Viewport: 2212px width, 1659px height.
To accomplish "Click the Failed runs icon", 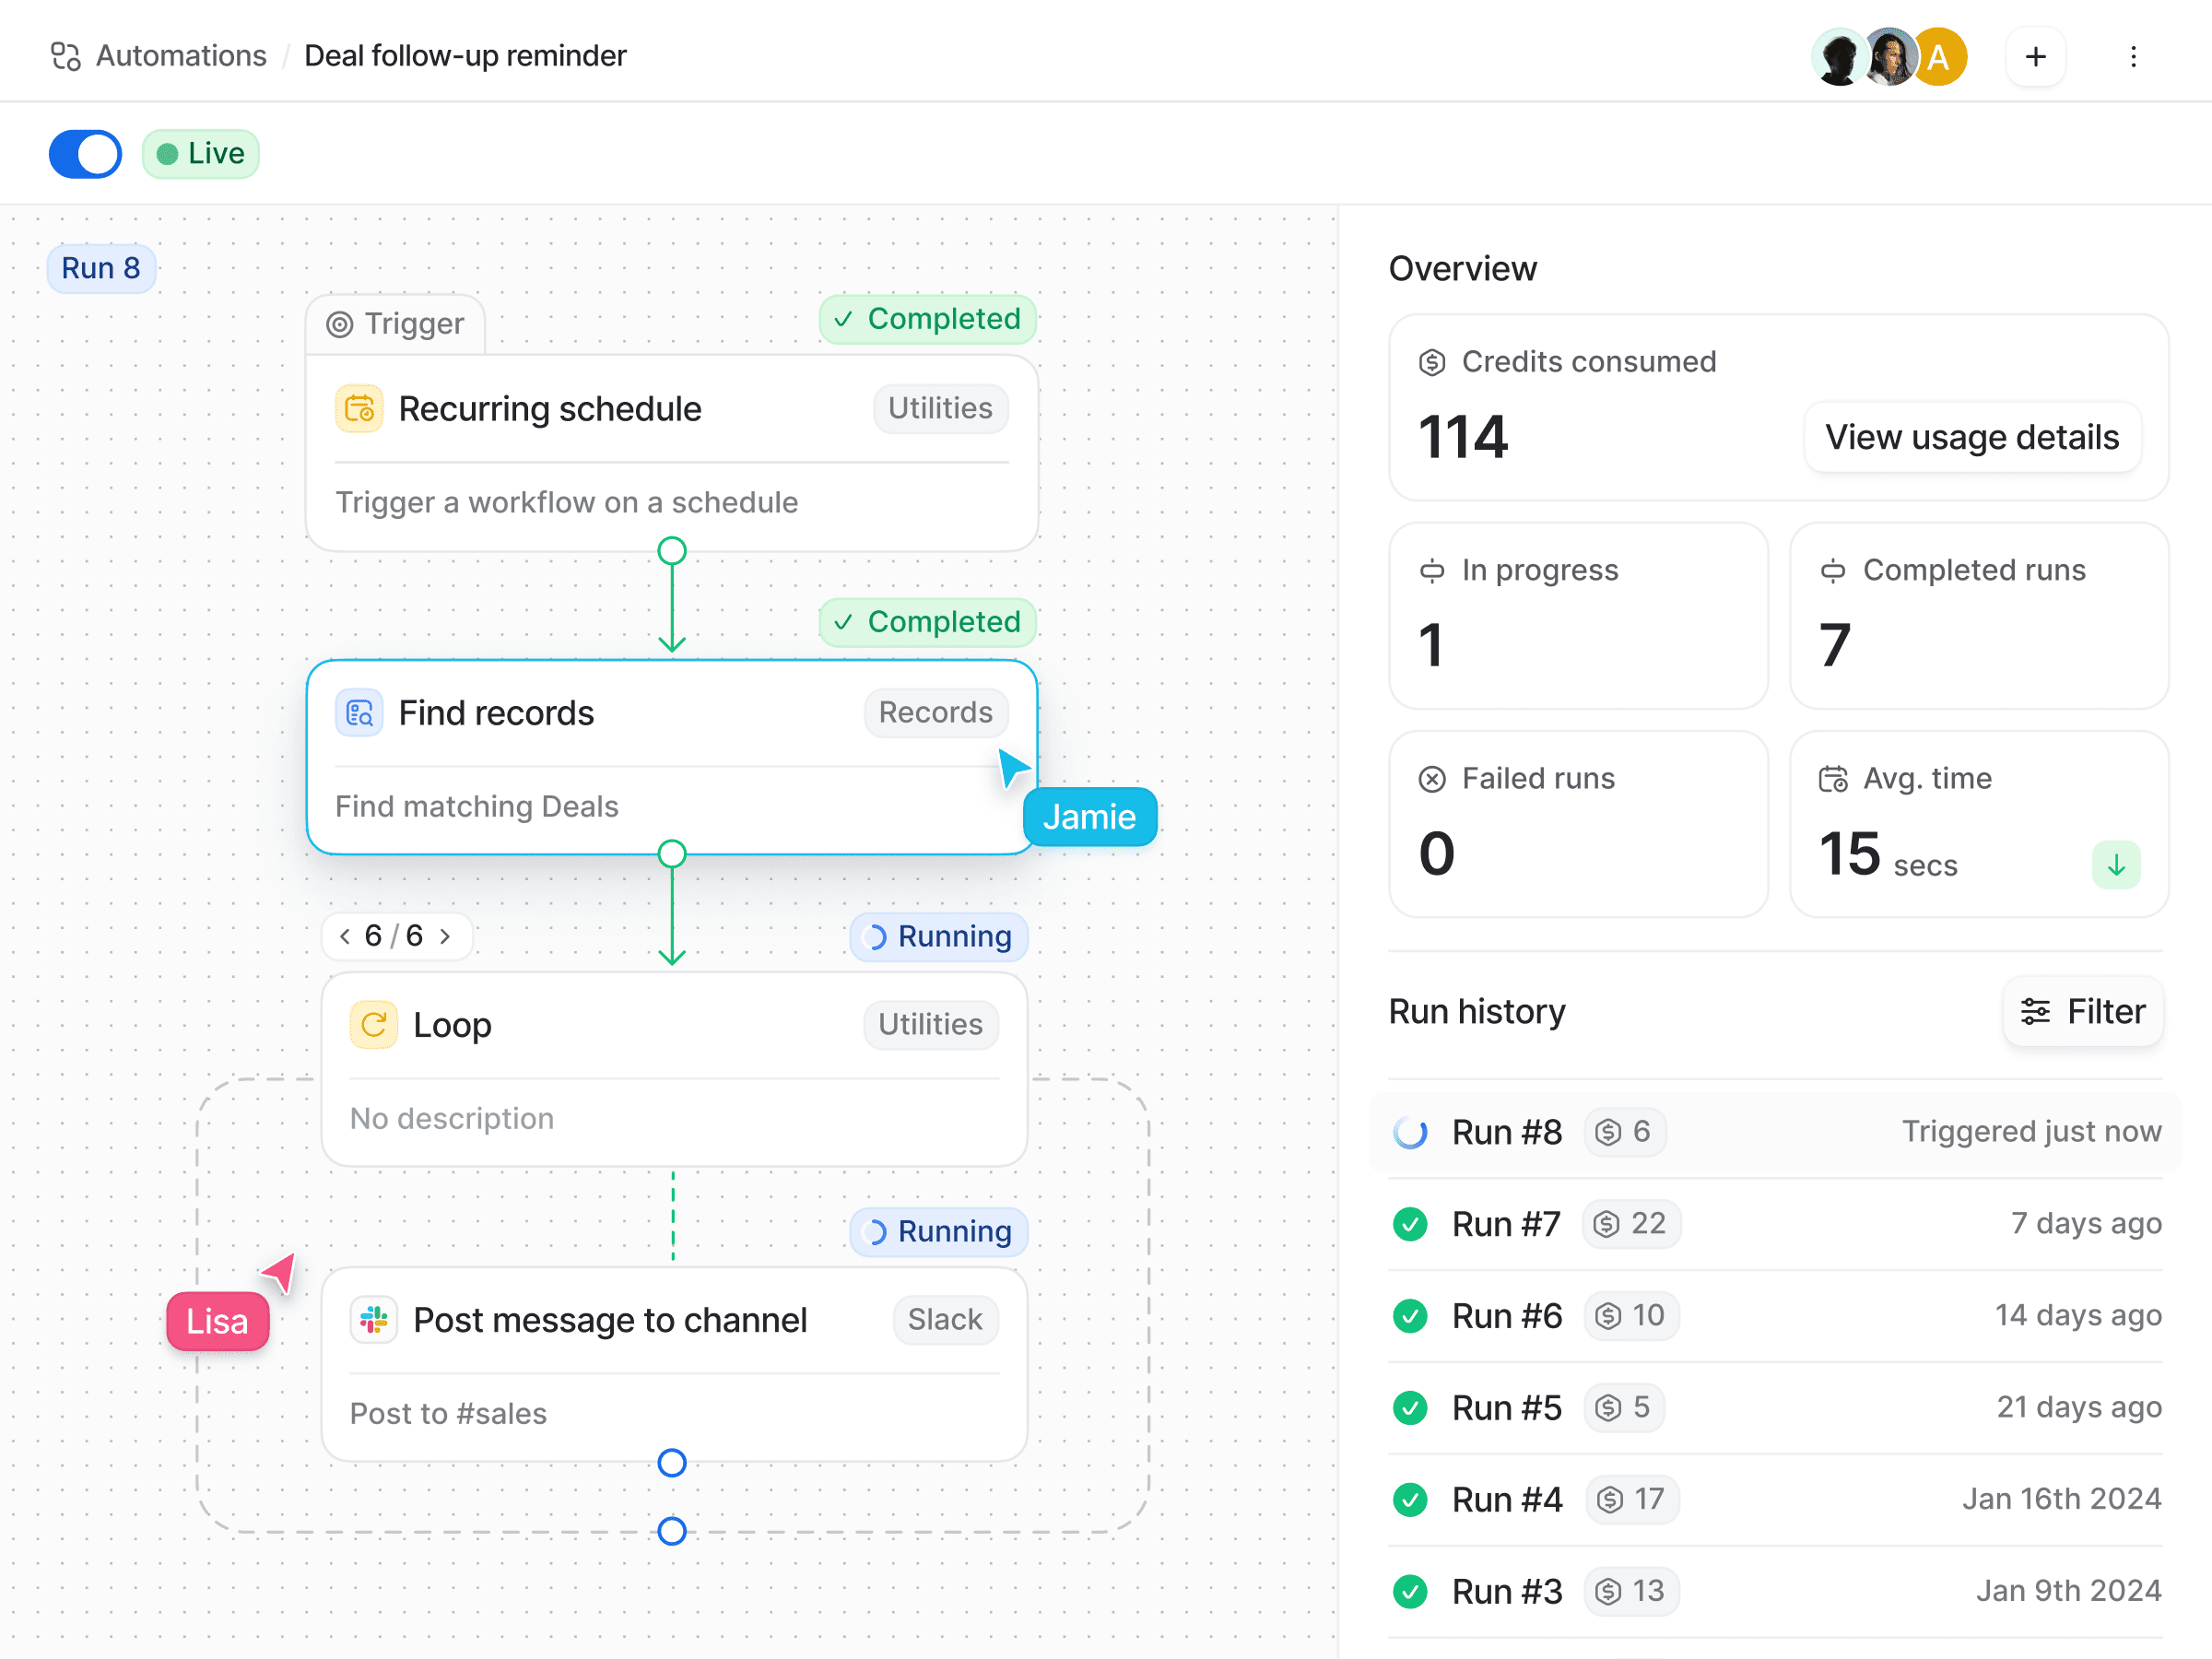I will [x=1432, y=778].
